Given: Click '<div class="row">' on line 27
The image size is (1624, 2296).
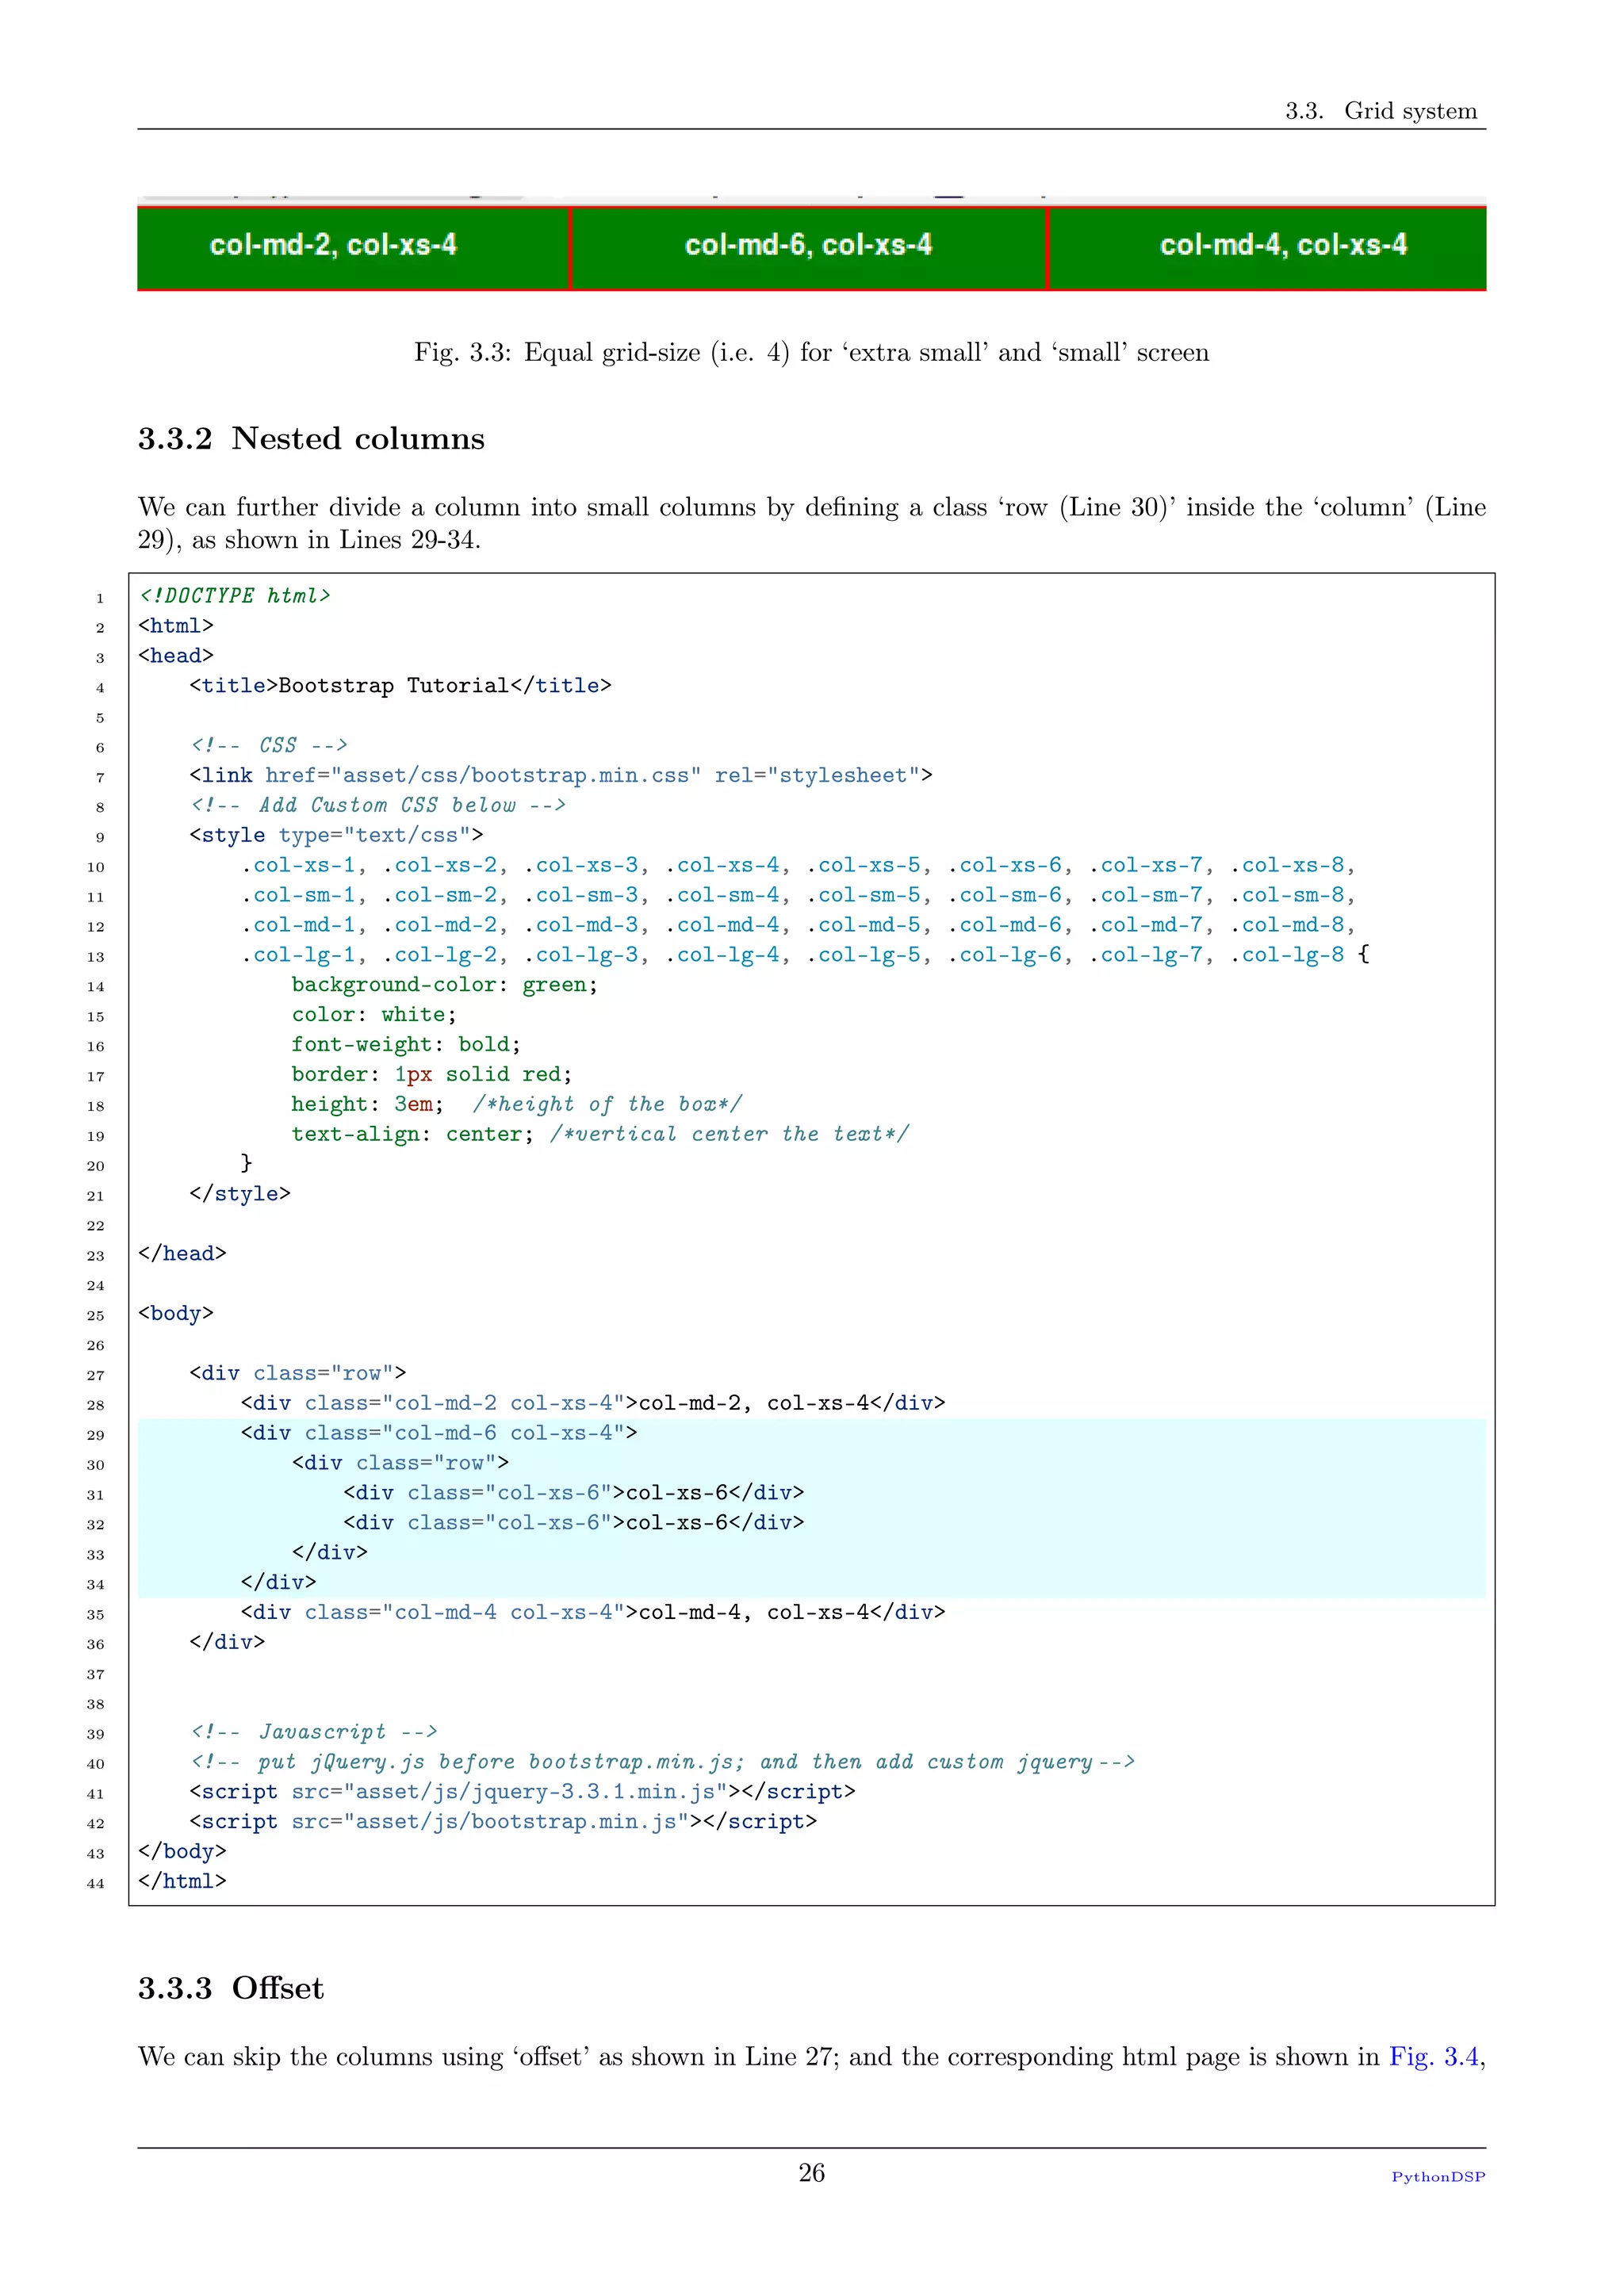Looking at the screenshot, I should pyautogui.click(x=298, y=1374).
